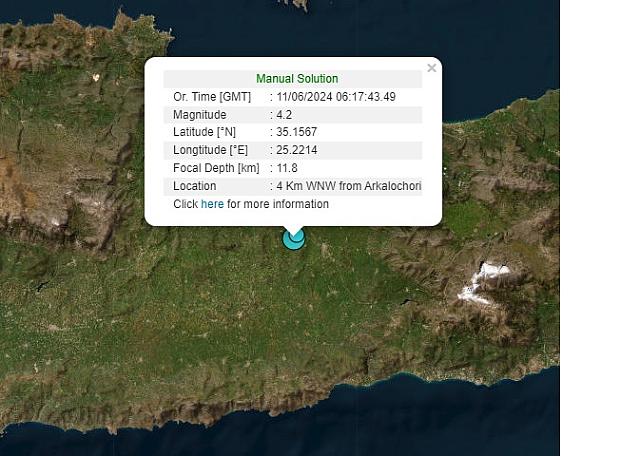
Task: Close the earthquake info popup
Action: tap(431, 69)
